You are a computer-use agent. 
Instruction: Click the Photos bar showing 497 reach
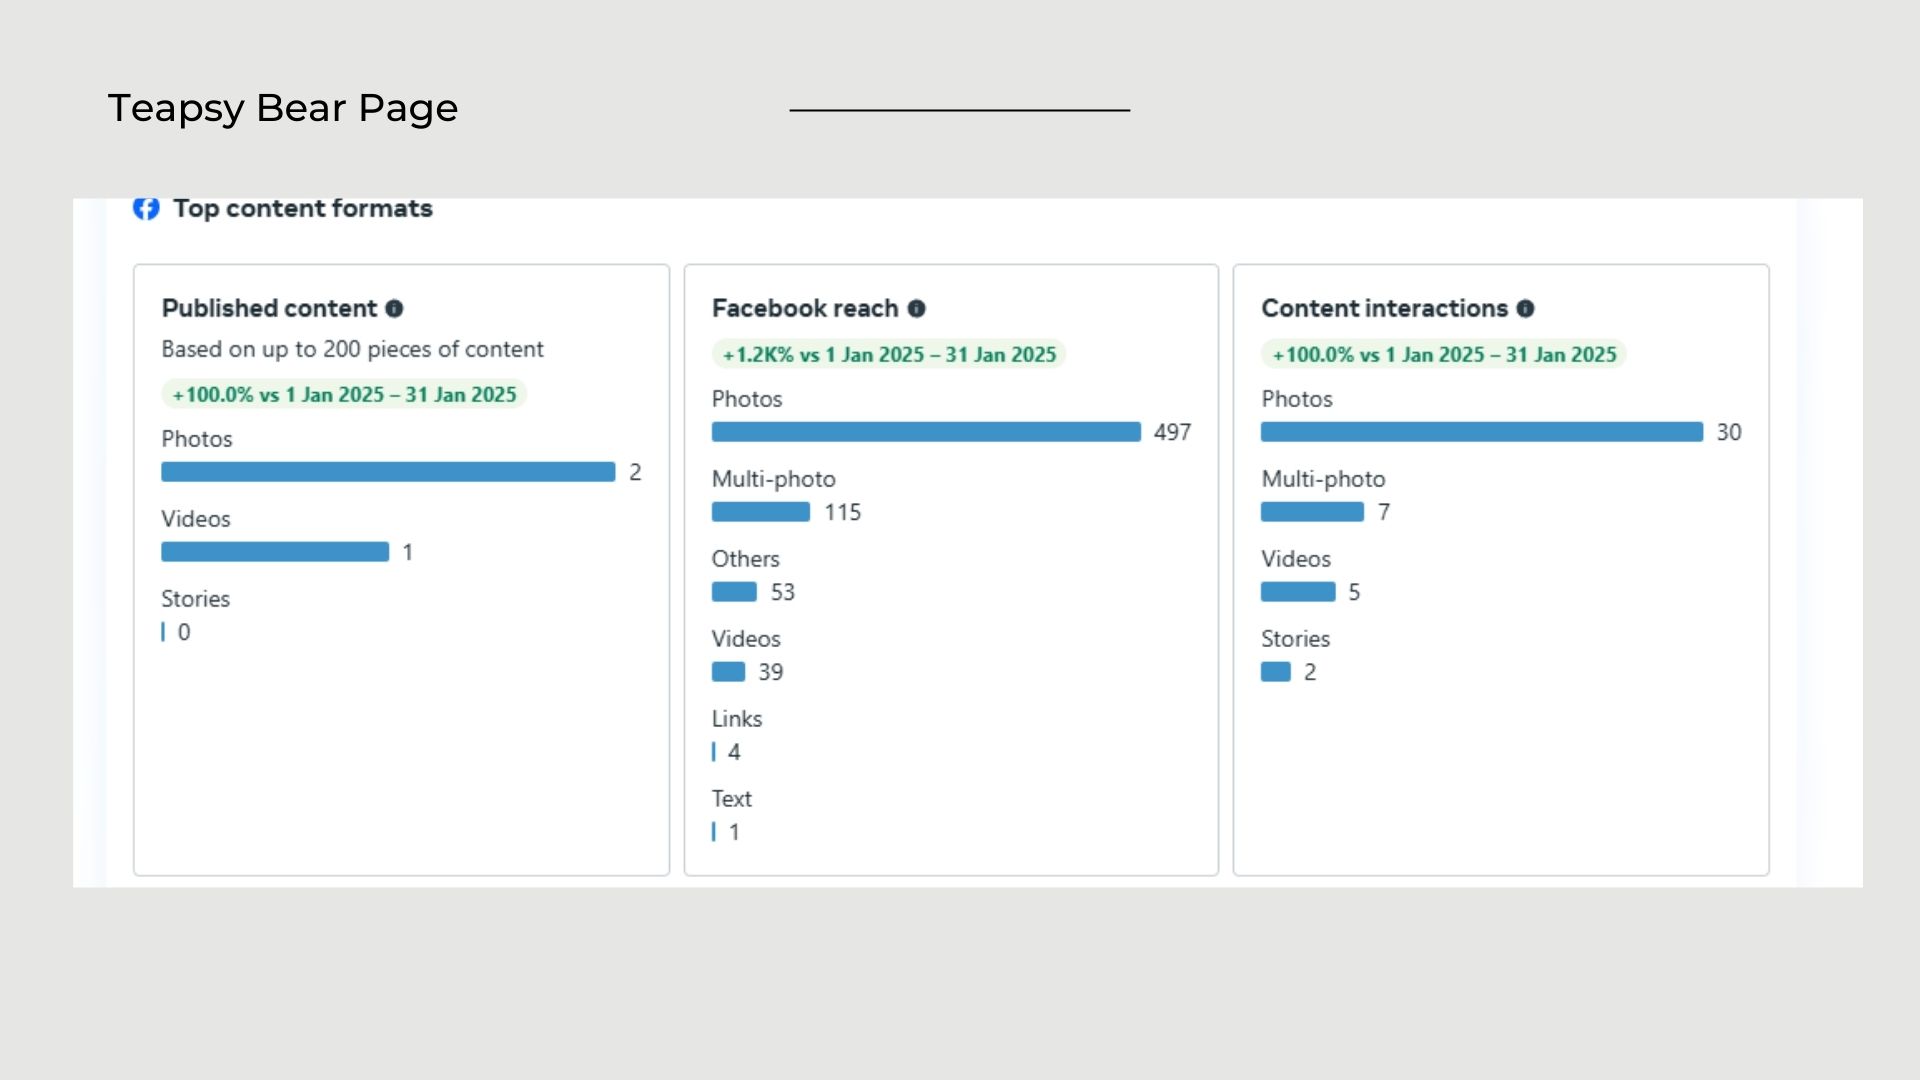tap(926, 432)
